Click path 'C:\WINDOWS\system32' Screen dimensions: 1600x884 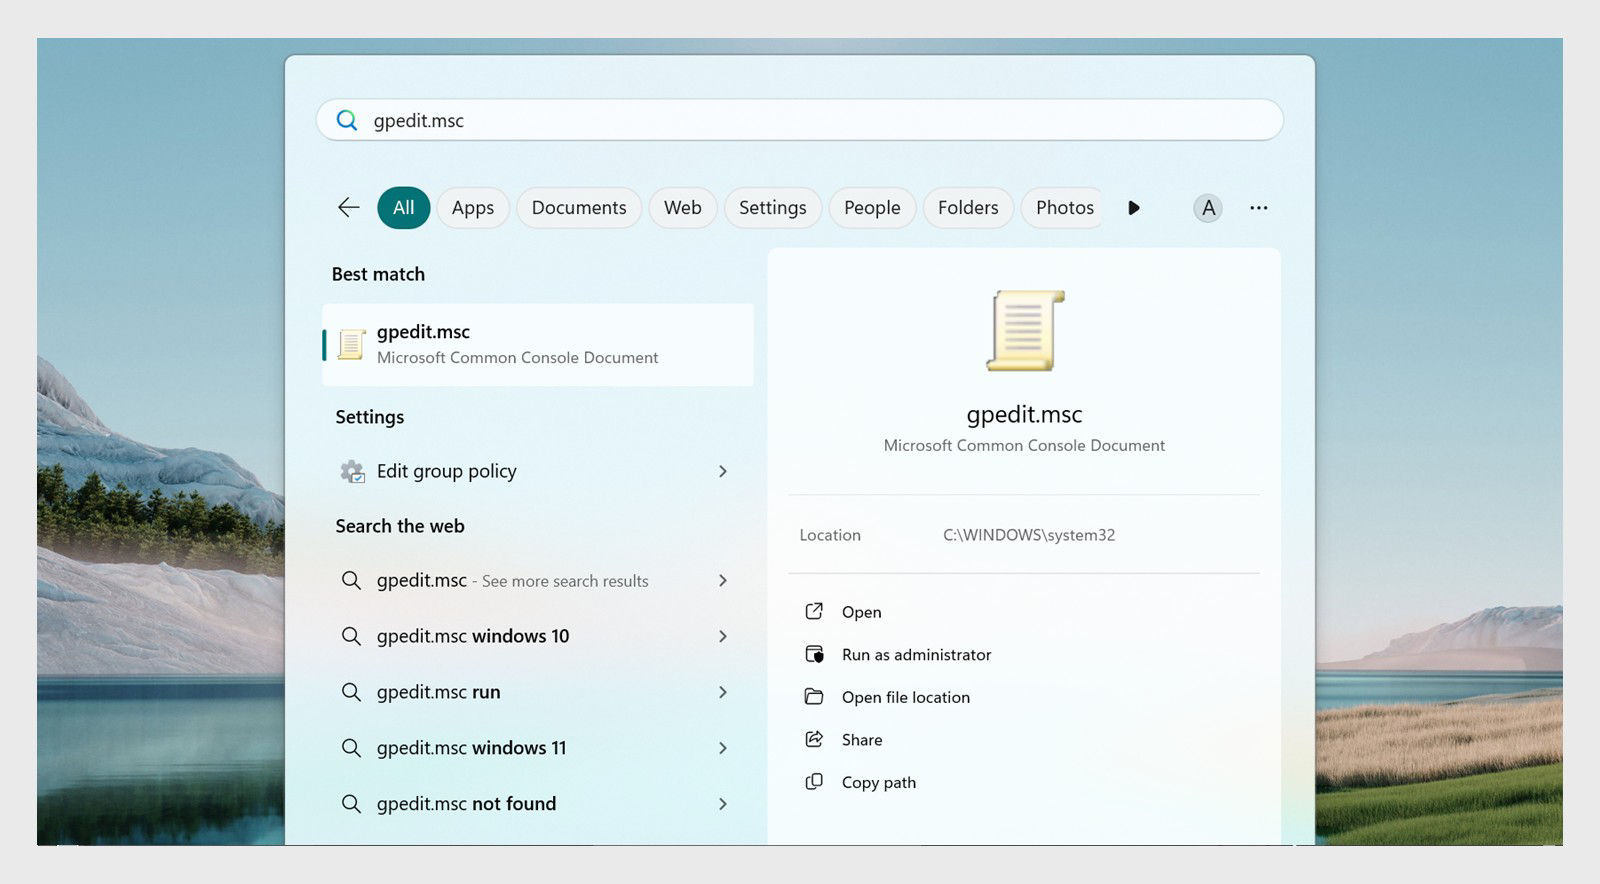click(x=1029, y=535)
